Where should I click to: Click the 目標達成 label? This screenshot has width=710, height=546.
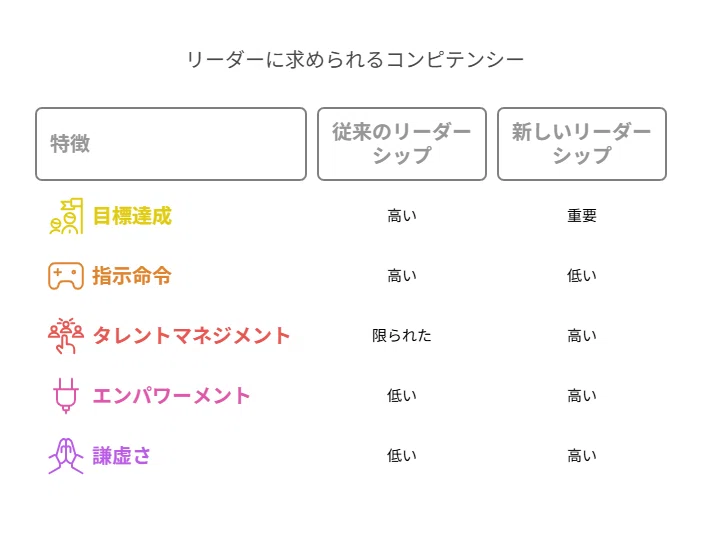coord(132,216)
